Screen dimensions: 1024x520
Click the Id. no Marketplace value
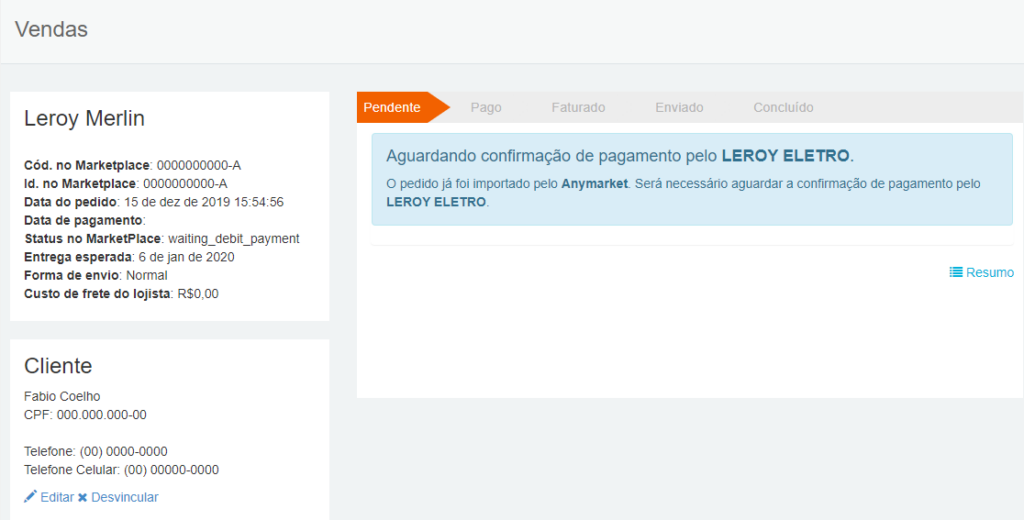pyautogui.click(x=185, y=184)
